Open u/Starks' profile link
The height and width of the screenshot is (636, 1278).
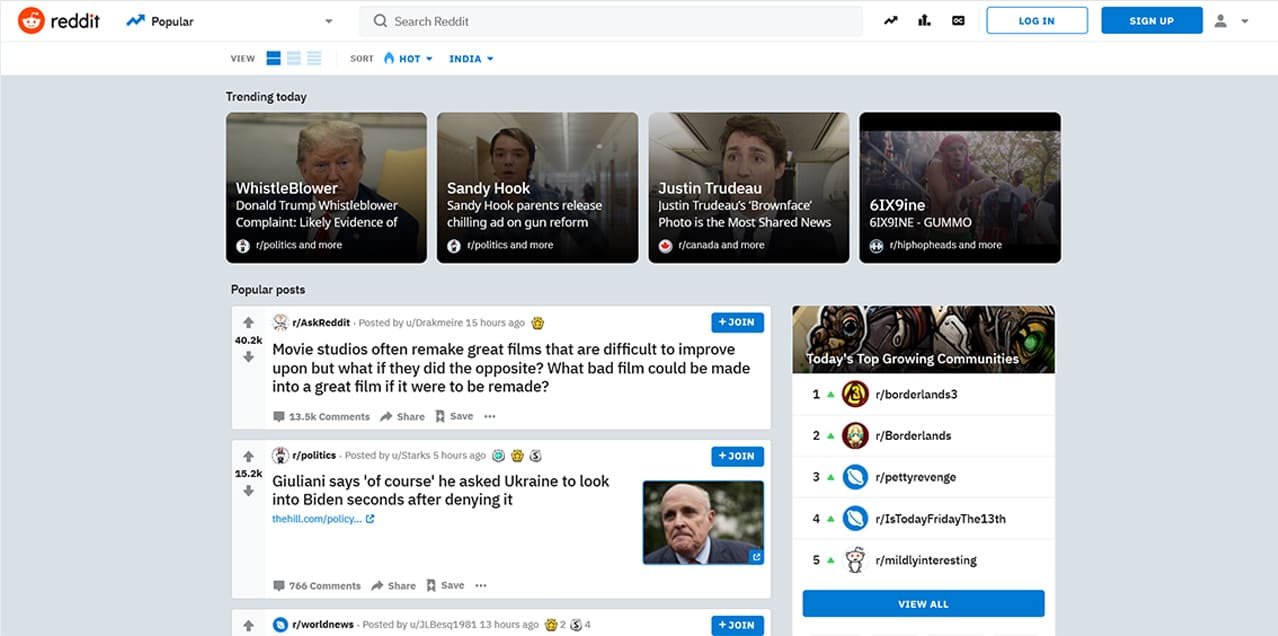[x=411, y=456]
